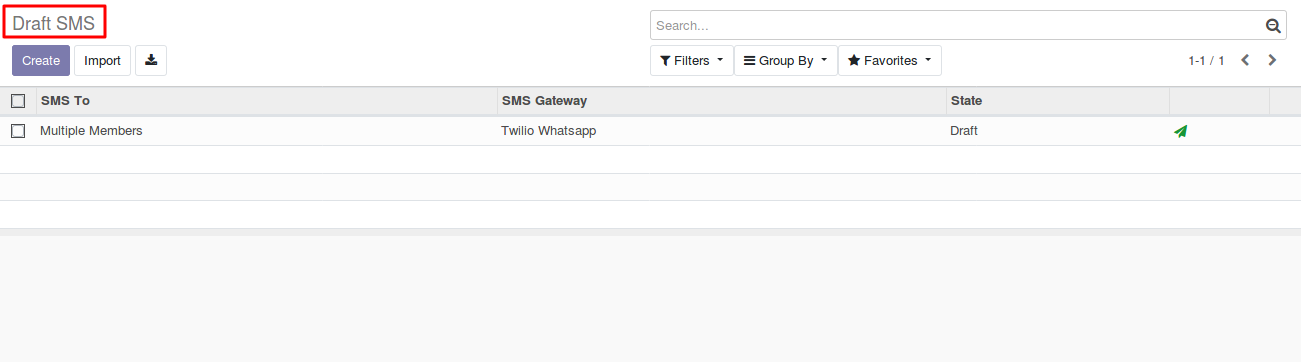Click the search magnifier icon

[x=1273, y=26]
